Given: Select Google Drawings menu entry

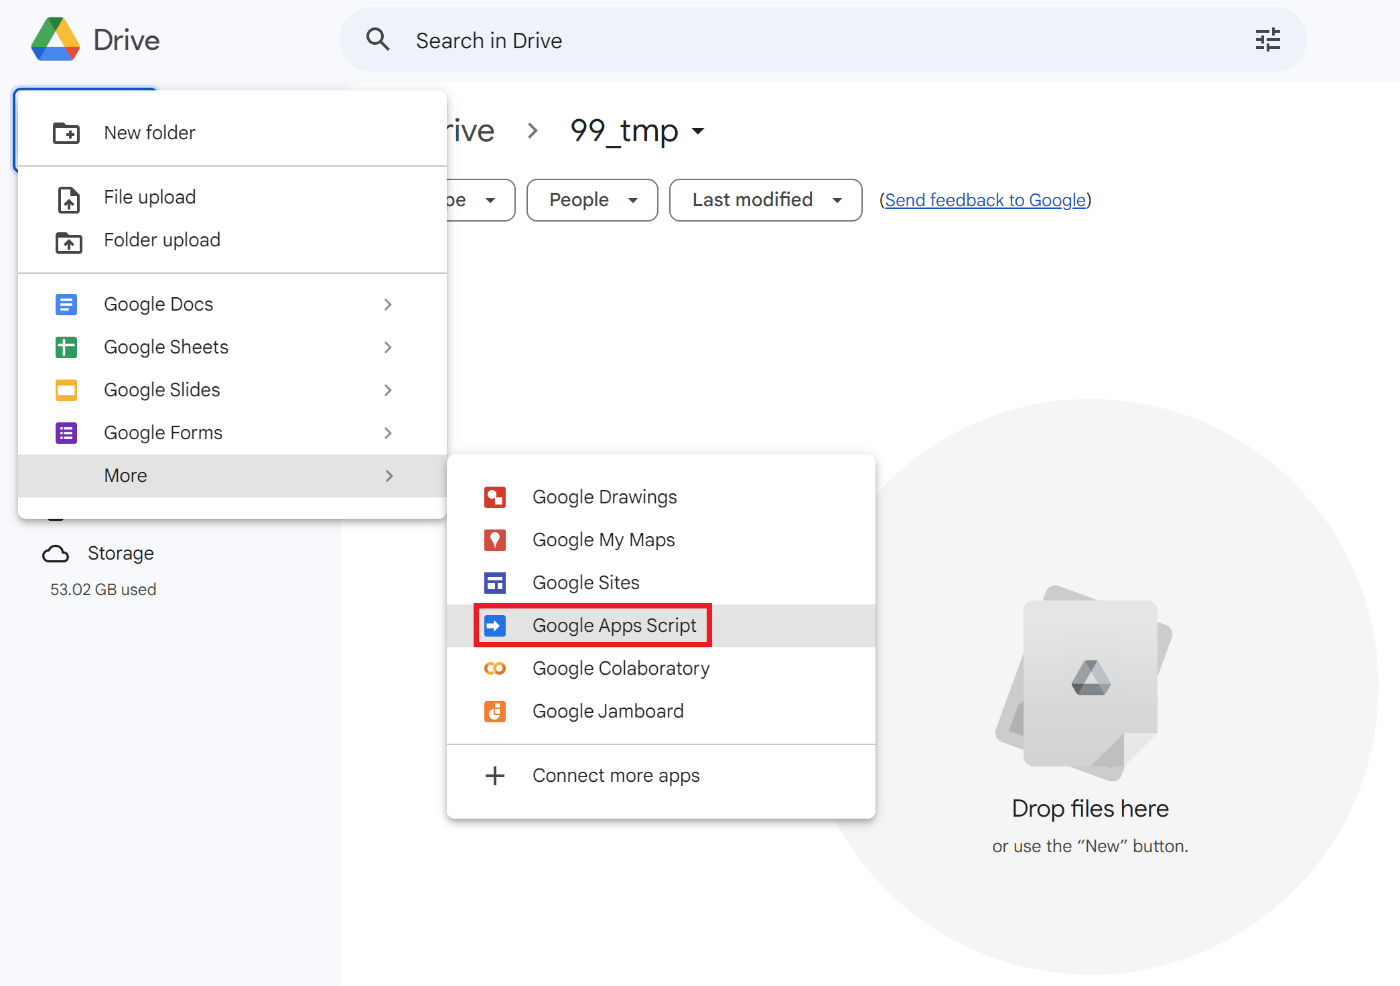Looking at the screenshot, I should (x=661, y=497).
